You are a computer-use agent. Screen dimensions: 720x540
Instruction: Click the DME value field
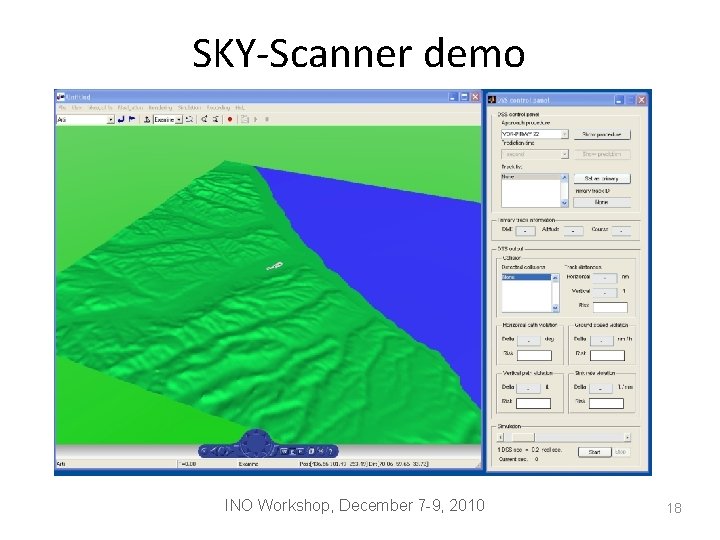pos(525,231)
